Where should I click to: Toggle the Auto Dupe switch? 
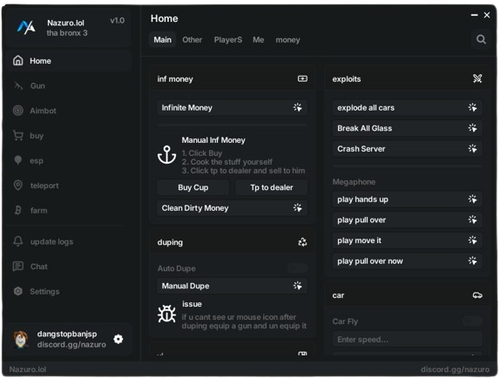[298, 268]
